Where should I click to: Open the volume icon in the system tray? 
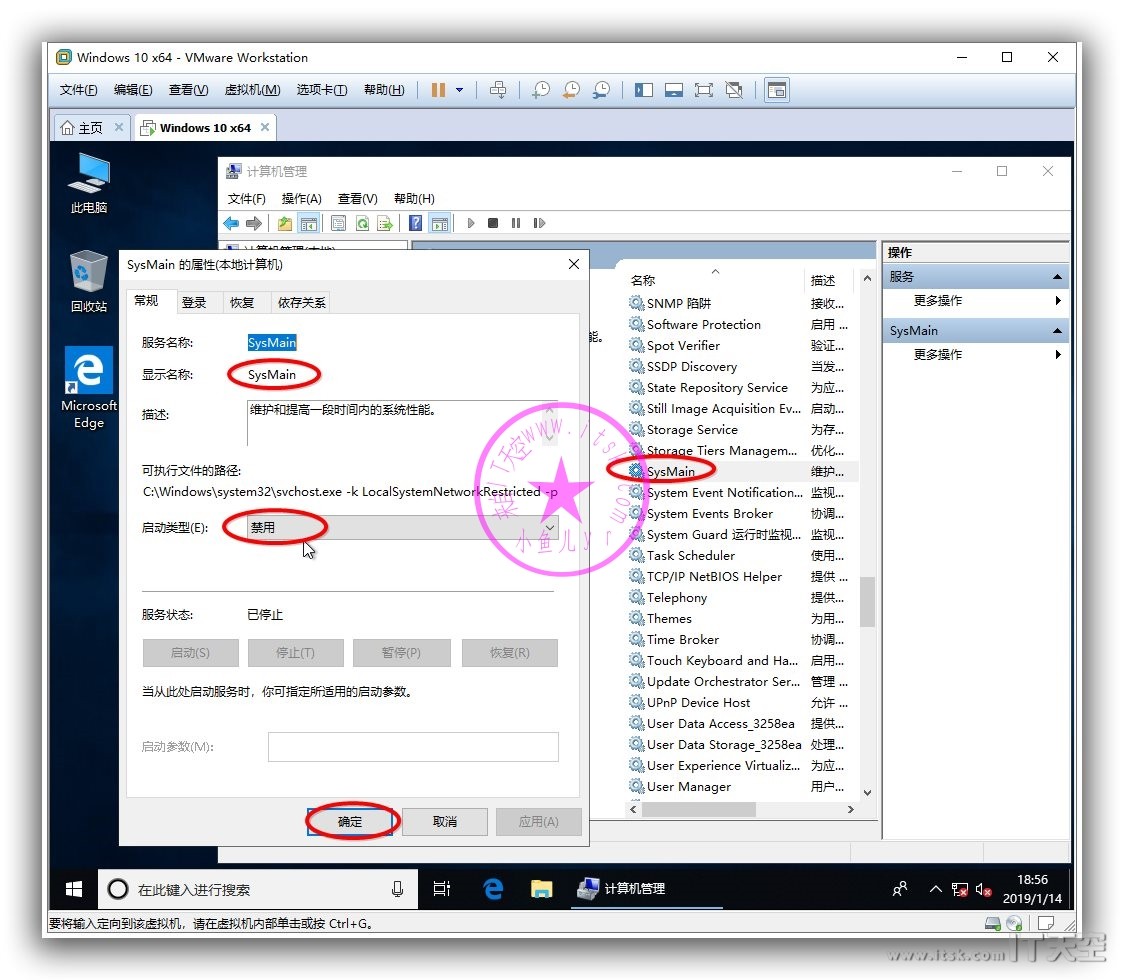pos(983,890)
